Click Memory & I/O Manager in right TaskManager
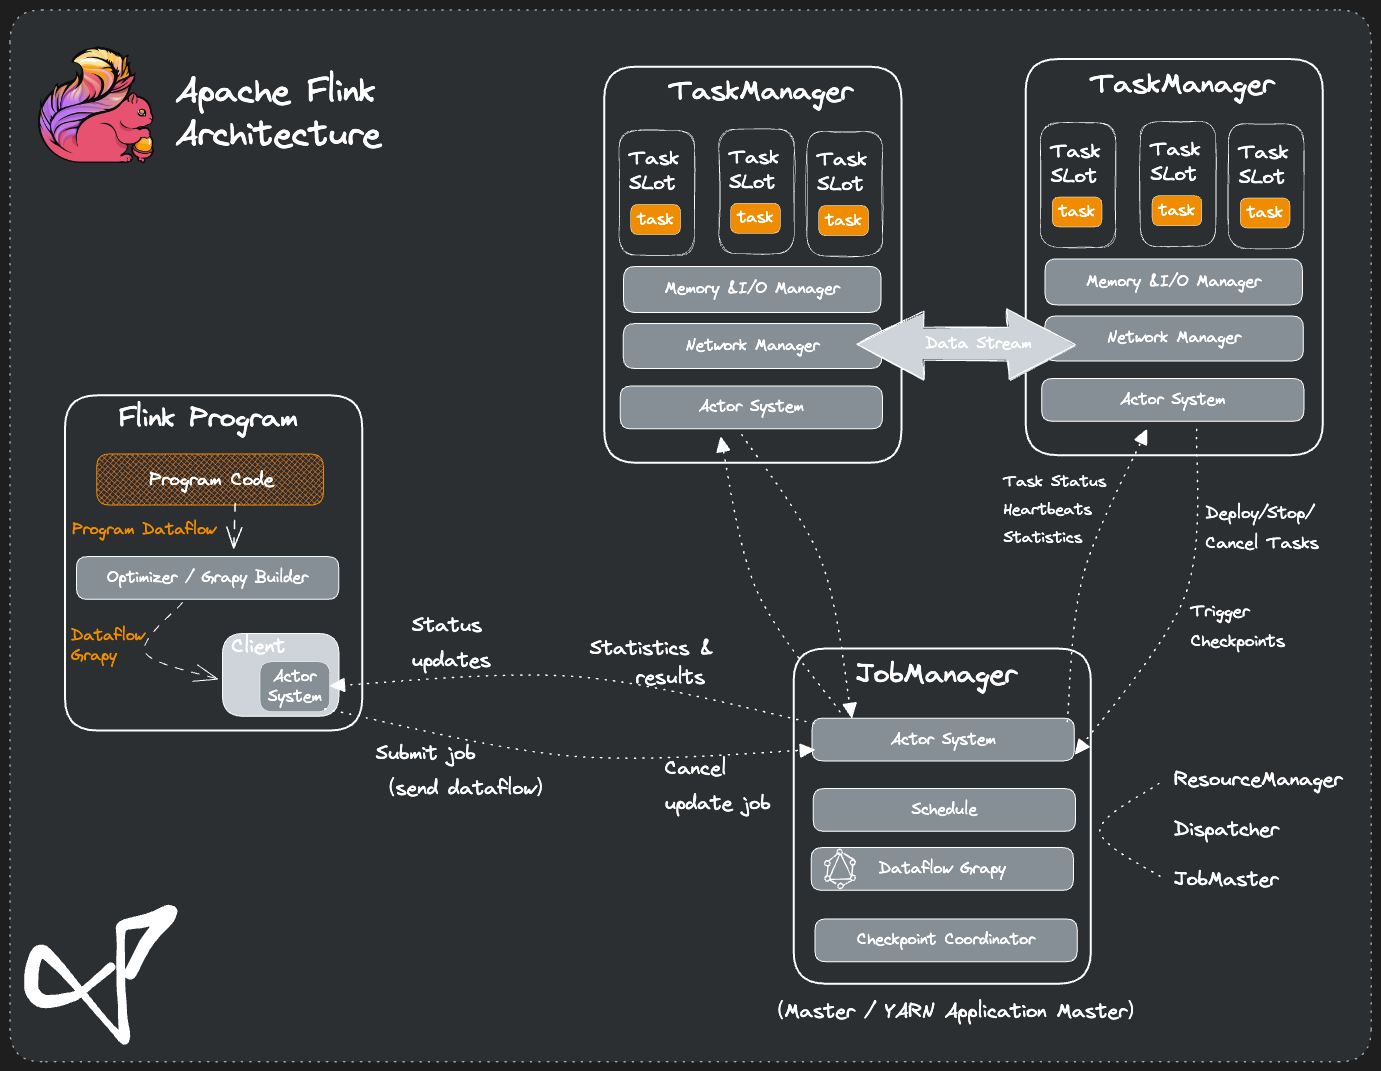Viewport: 1381px width, 1071px height. click(1173, 282)
